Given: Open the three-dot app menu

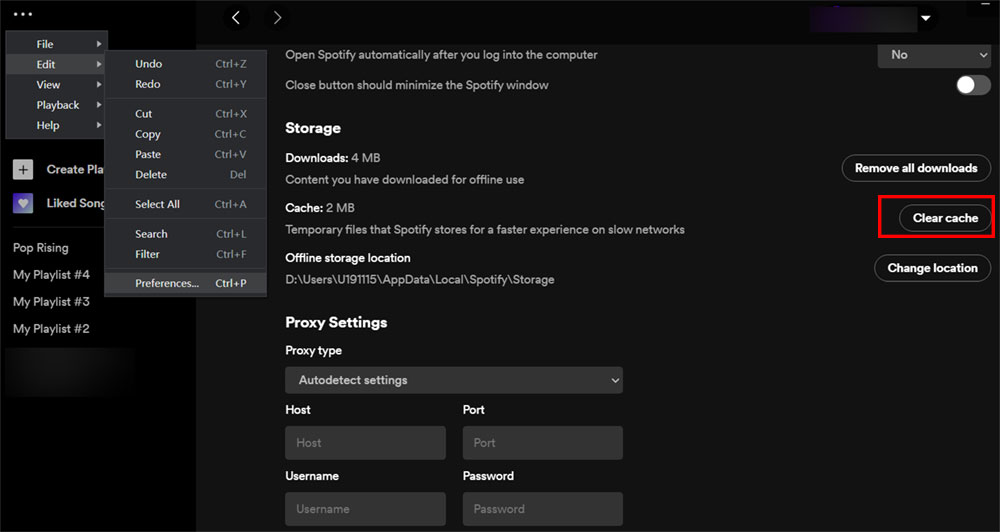Looking at the screenshot, I should pos(22,14).
